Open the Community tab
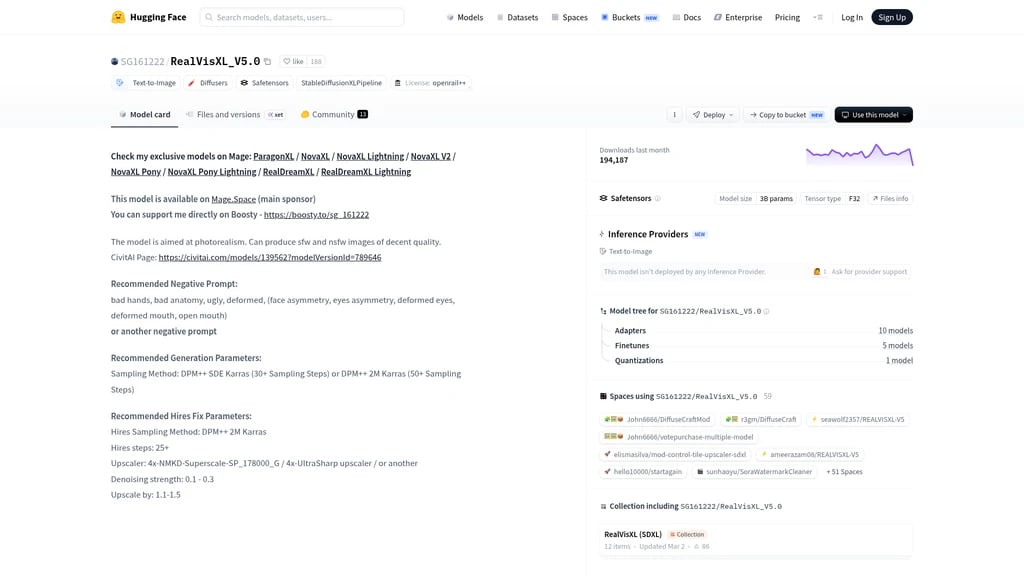The image size is (1024, 576). [x=334, y=114]
